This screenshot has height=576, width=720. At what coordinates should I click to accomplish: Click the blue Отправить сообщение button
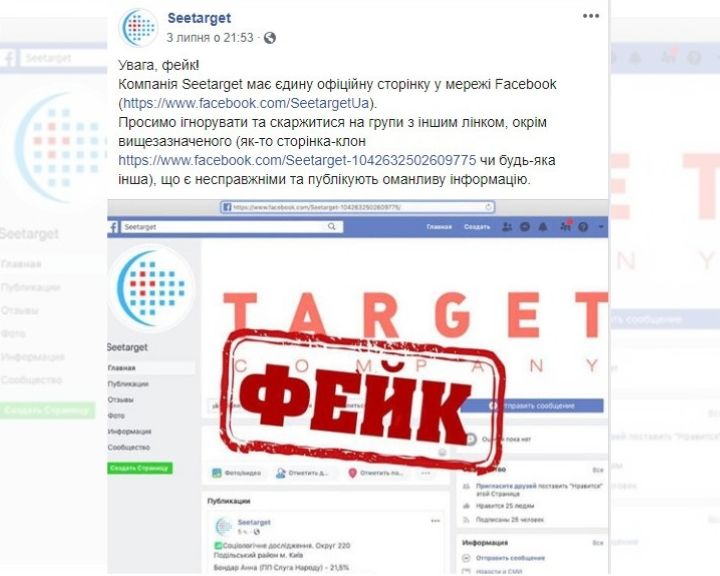tap(533, 406)
